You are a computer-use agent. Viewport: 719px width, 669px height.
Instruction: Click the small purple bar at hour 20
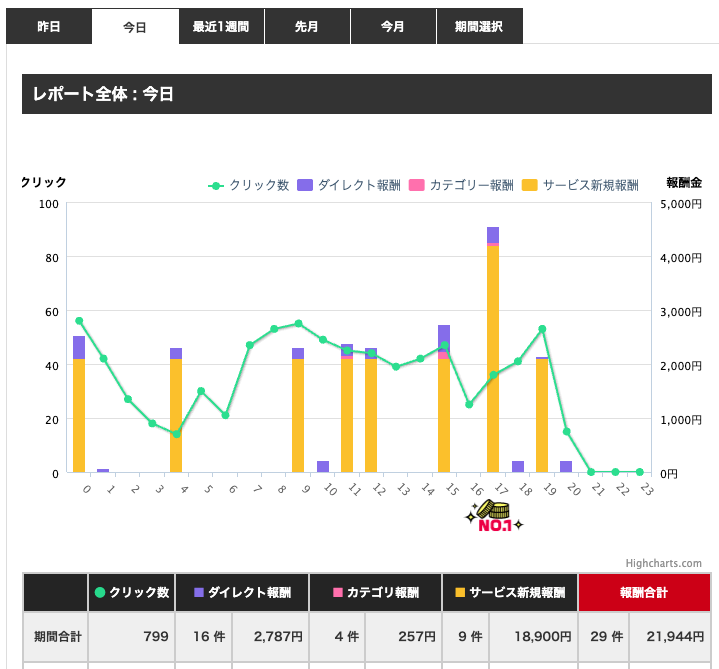[566, 467]
